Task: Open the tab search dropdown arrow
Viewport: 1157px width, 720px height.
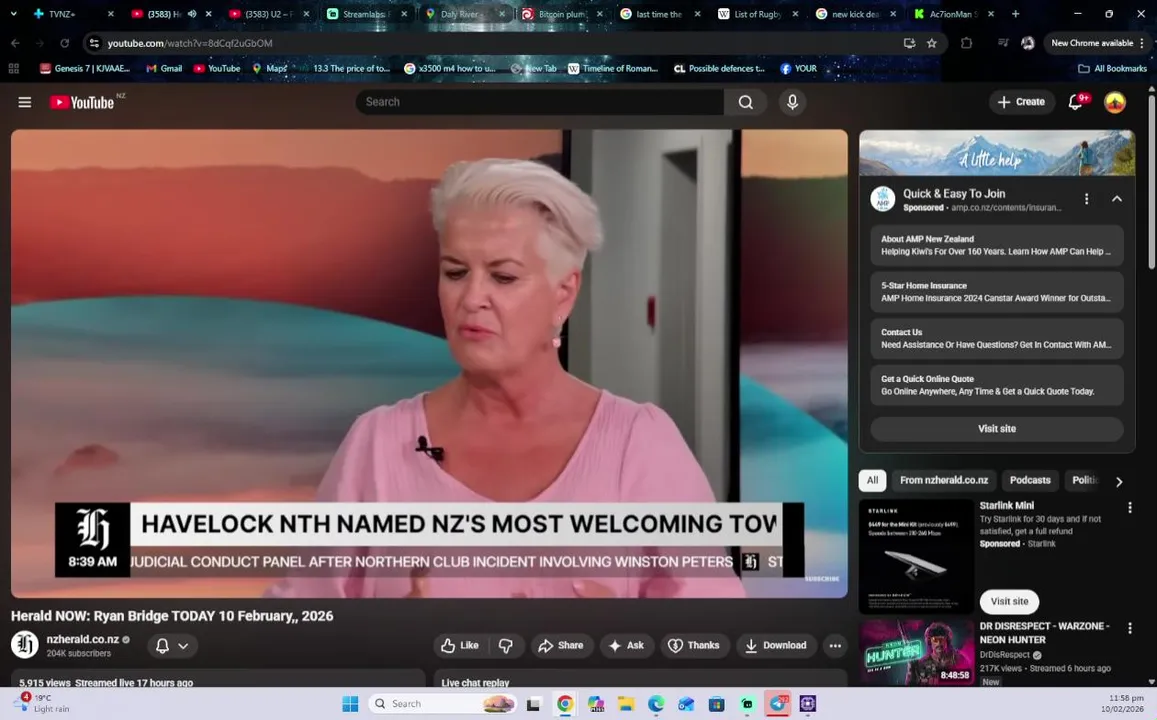Action: click(13, 13)
